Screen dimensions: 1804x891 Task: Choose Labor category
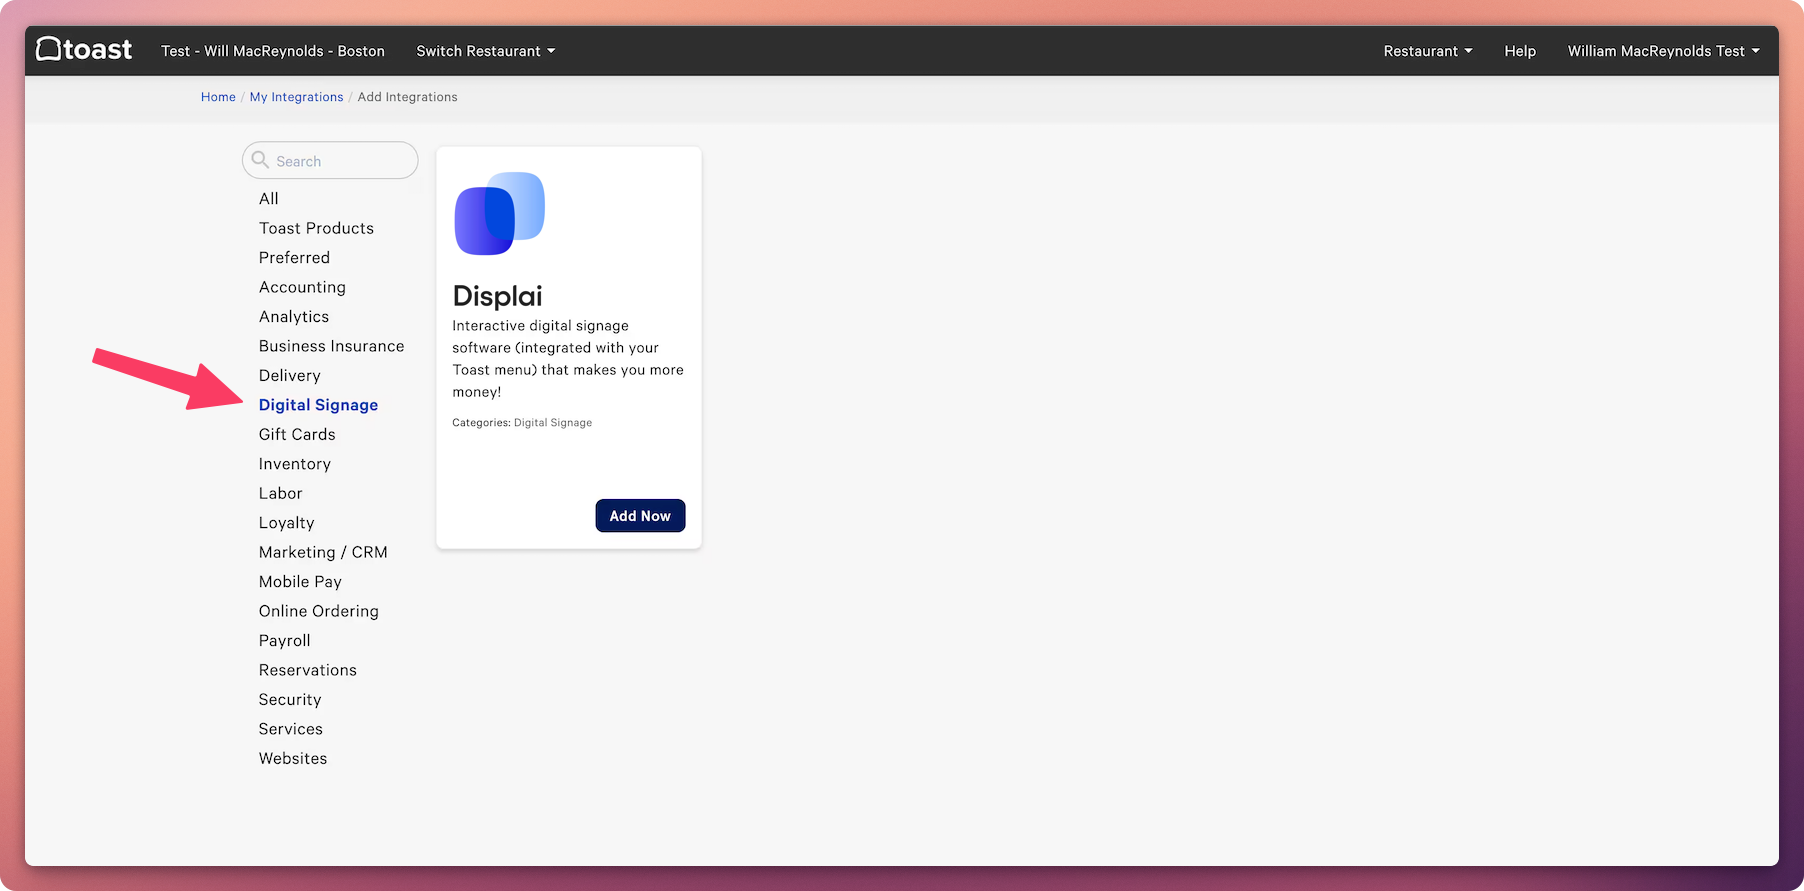[280, 493]
